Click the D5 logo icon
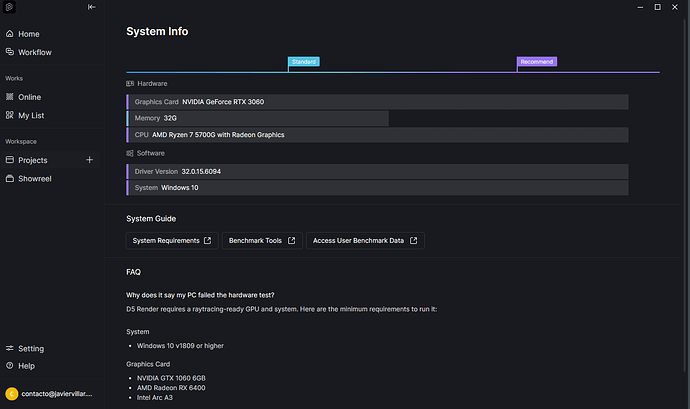 [x=10, y=7]
